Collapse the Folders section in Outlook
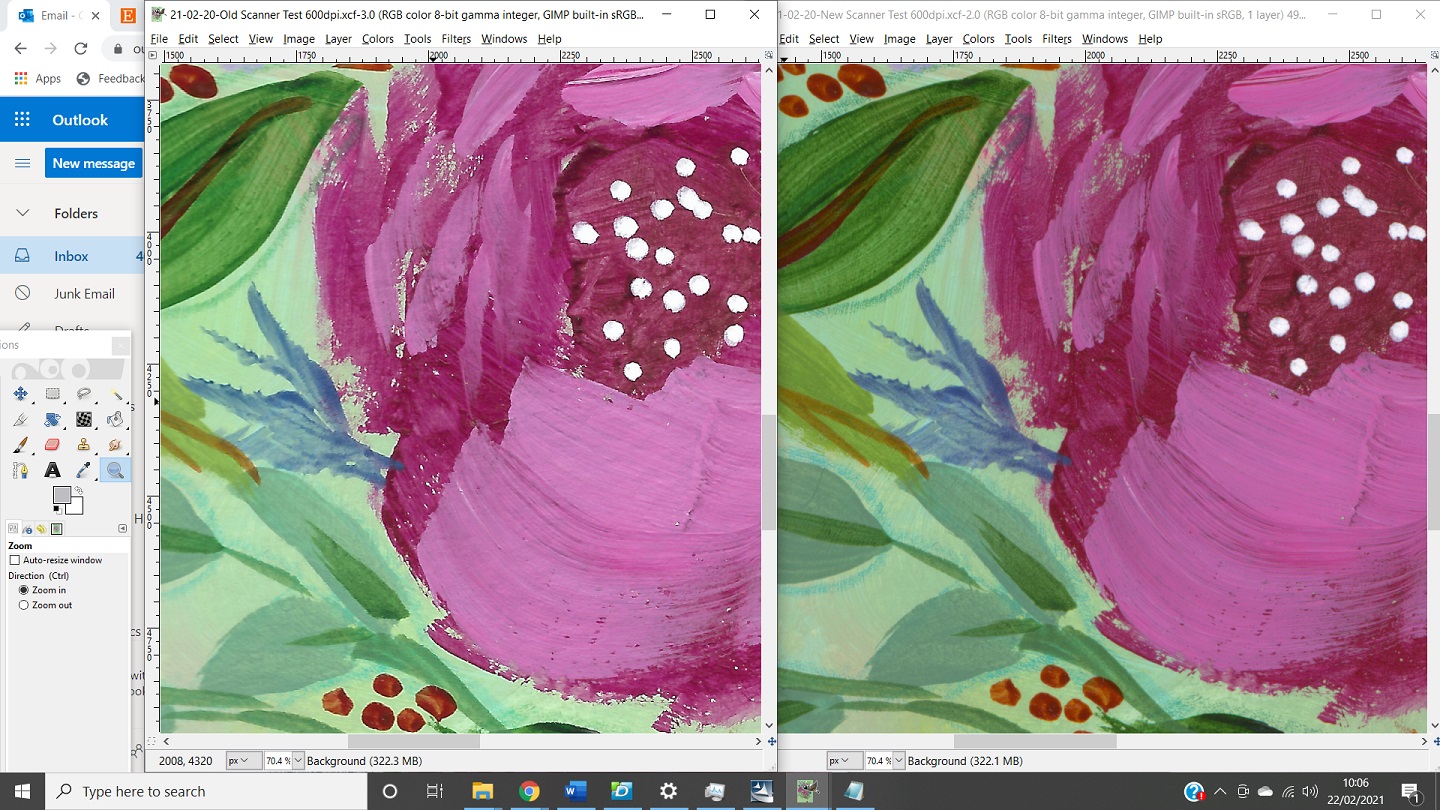This screenshot has height=810, width=1440. point(22,213)
